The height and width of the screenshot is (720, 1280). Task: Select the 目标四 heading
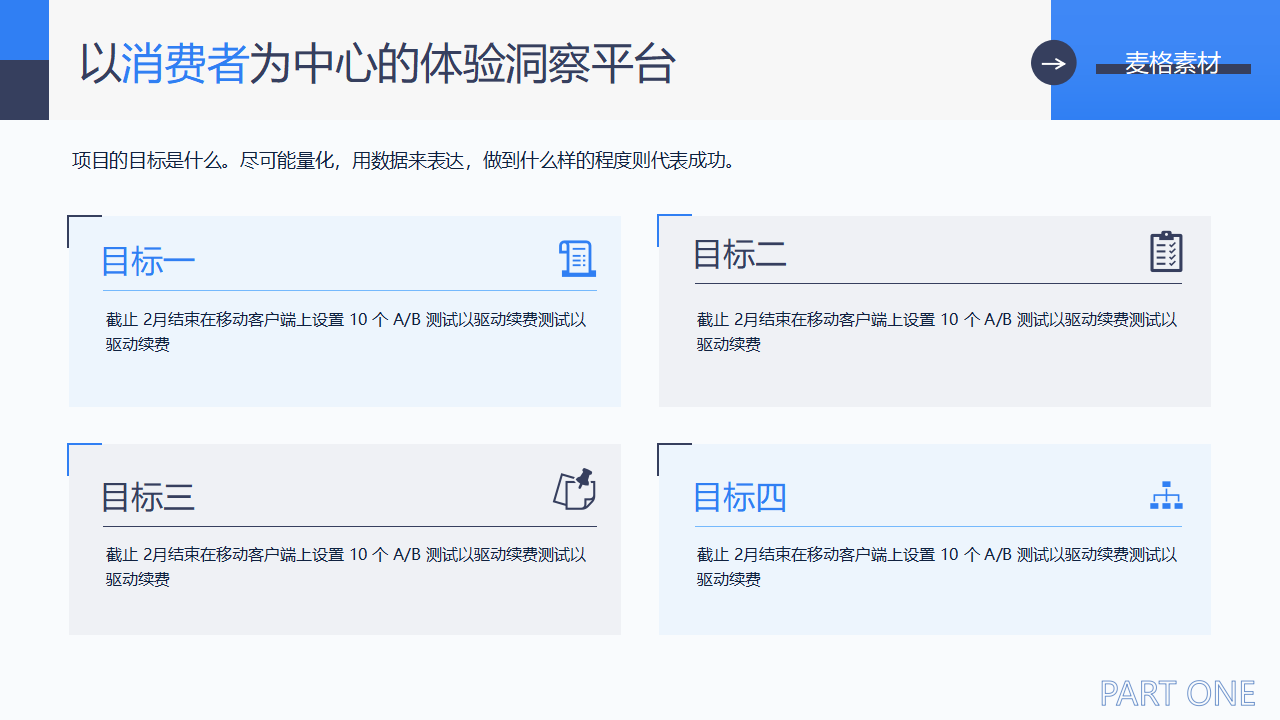coord(740,497)
